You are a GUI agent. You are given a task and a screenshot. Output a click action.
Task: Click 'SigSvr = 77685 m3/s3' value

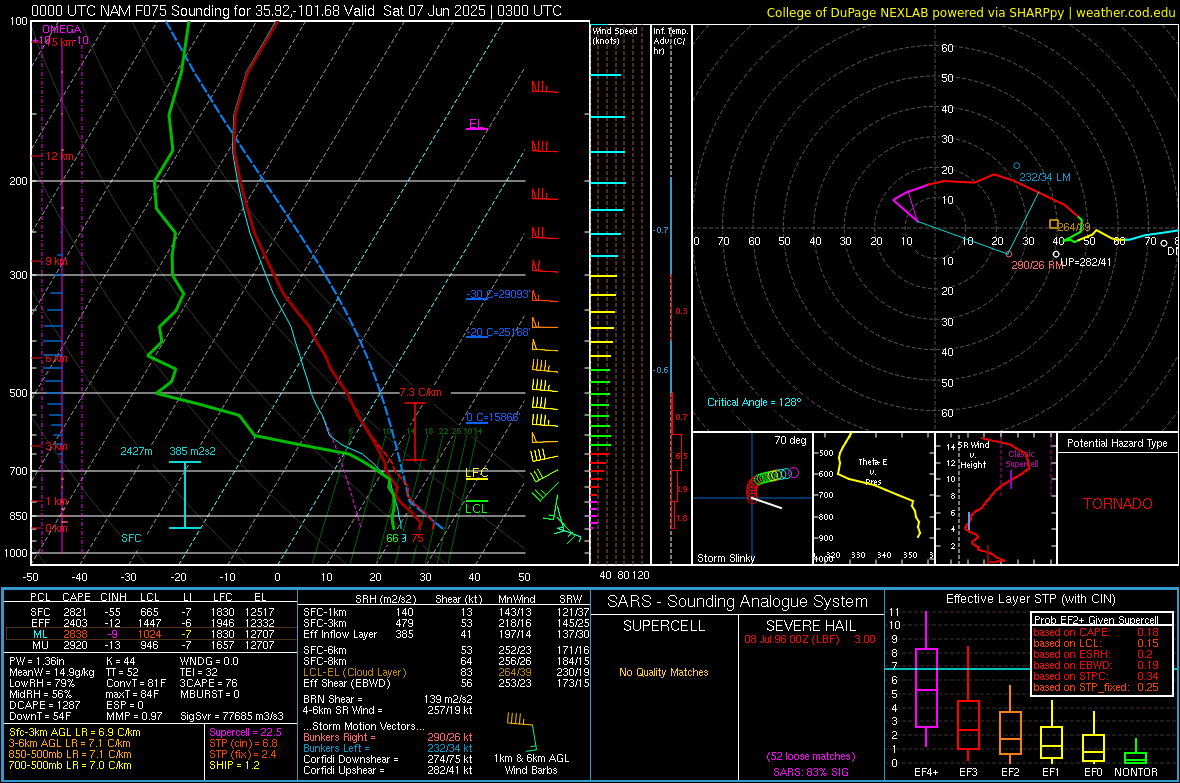click(232, 716)
